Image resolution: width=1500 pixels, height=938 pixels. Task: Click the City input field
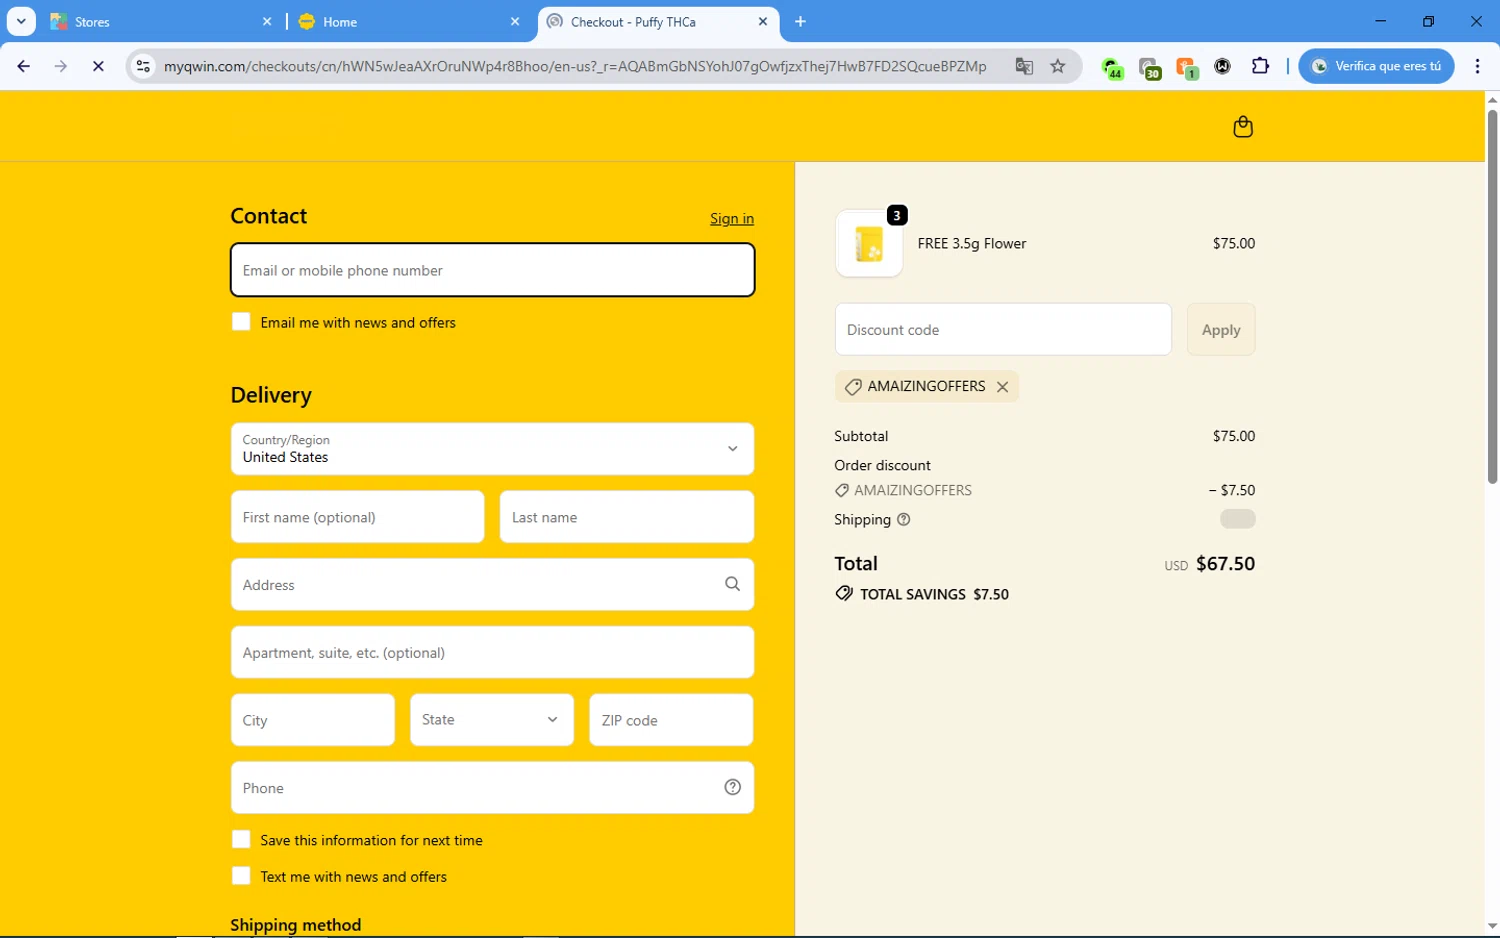coord(313,720)
